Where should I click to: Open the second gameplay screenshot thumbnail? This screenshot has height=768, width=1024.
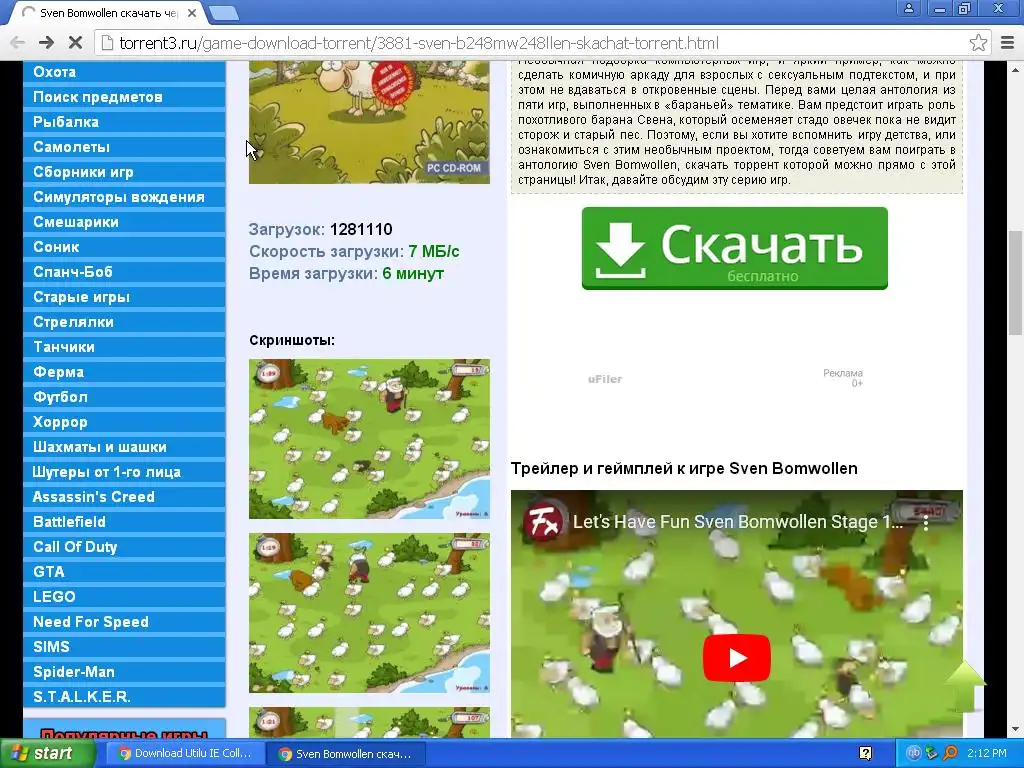click(x=369, y=613)
